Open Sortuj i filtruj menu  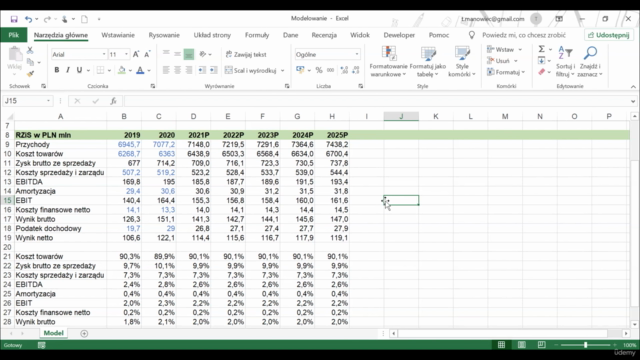[x=565, y=61]
